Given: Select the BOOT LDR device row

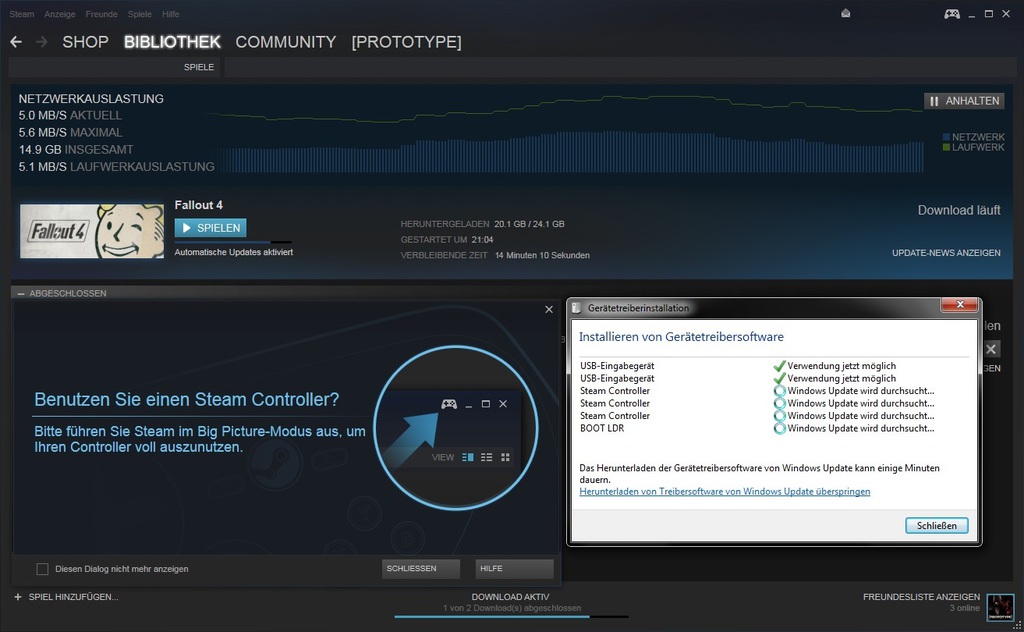Looking at the screenshot, I should pos(758,428).
